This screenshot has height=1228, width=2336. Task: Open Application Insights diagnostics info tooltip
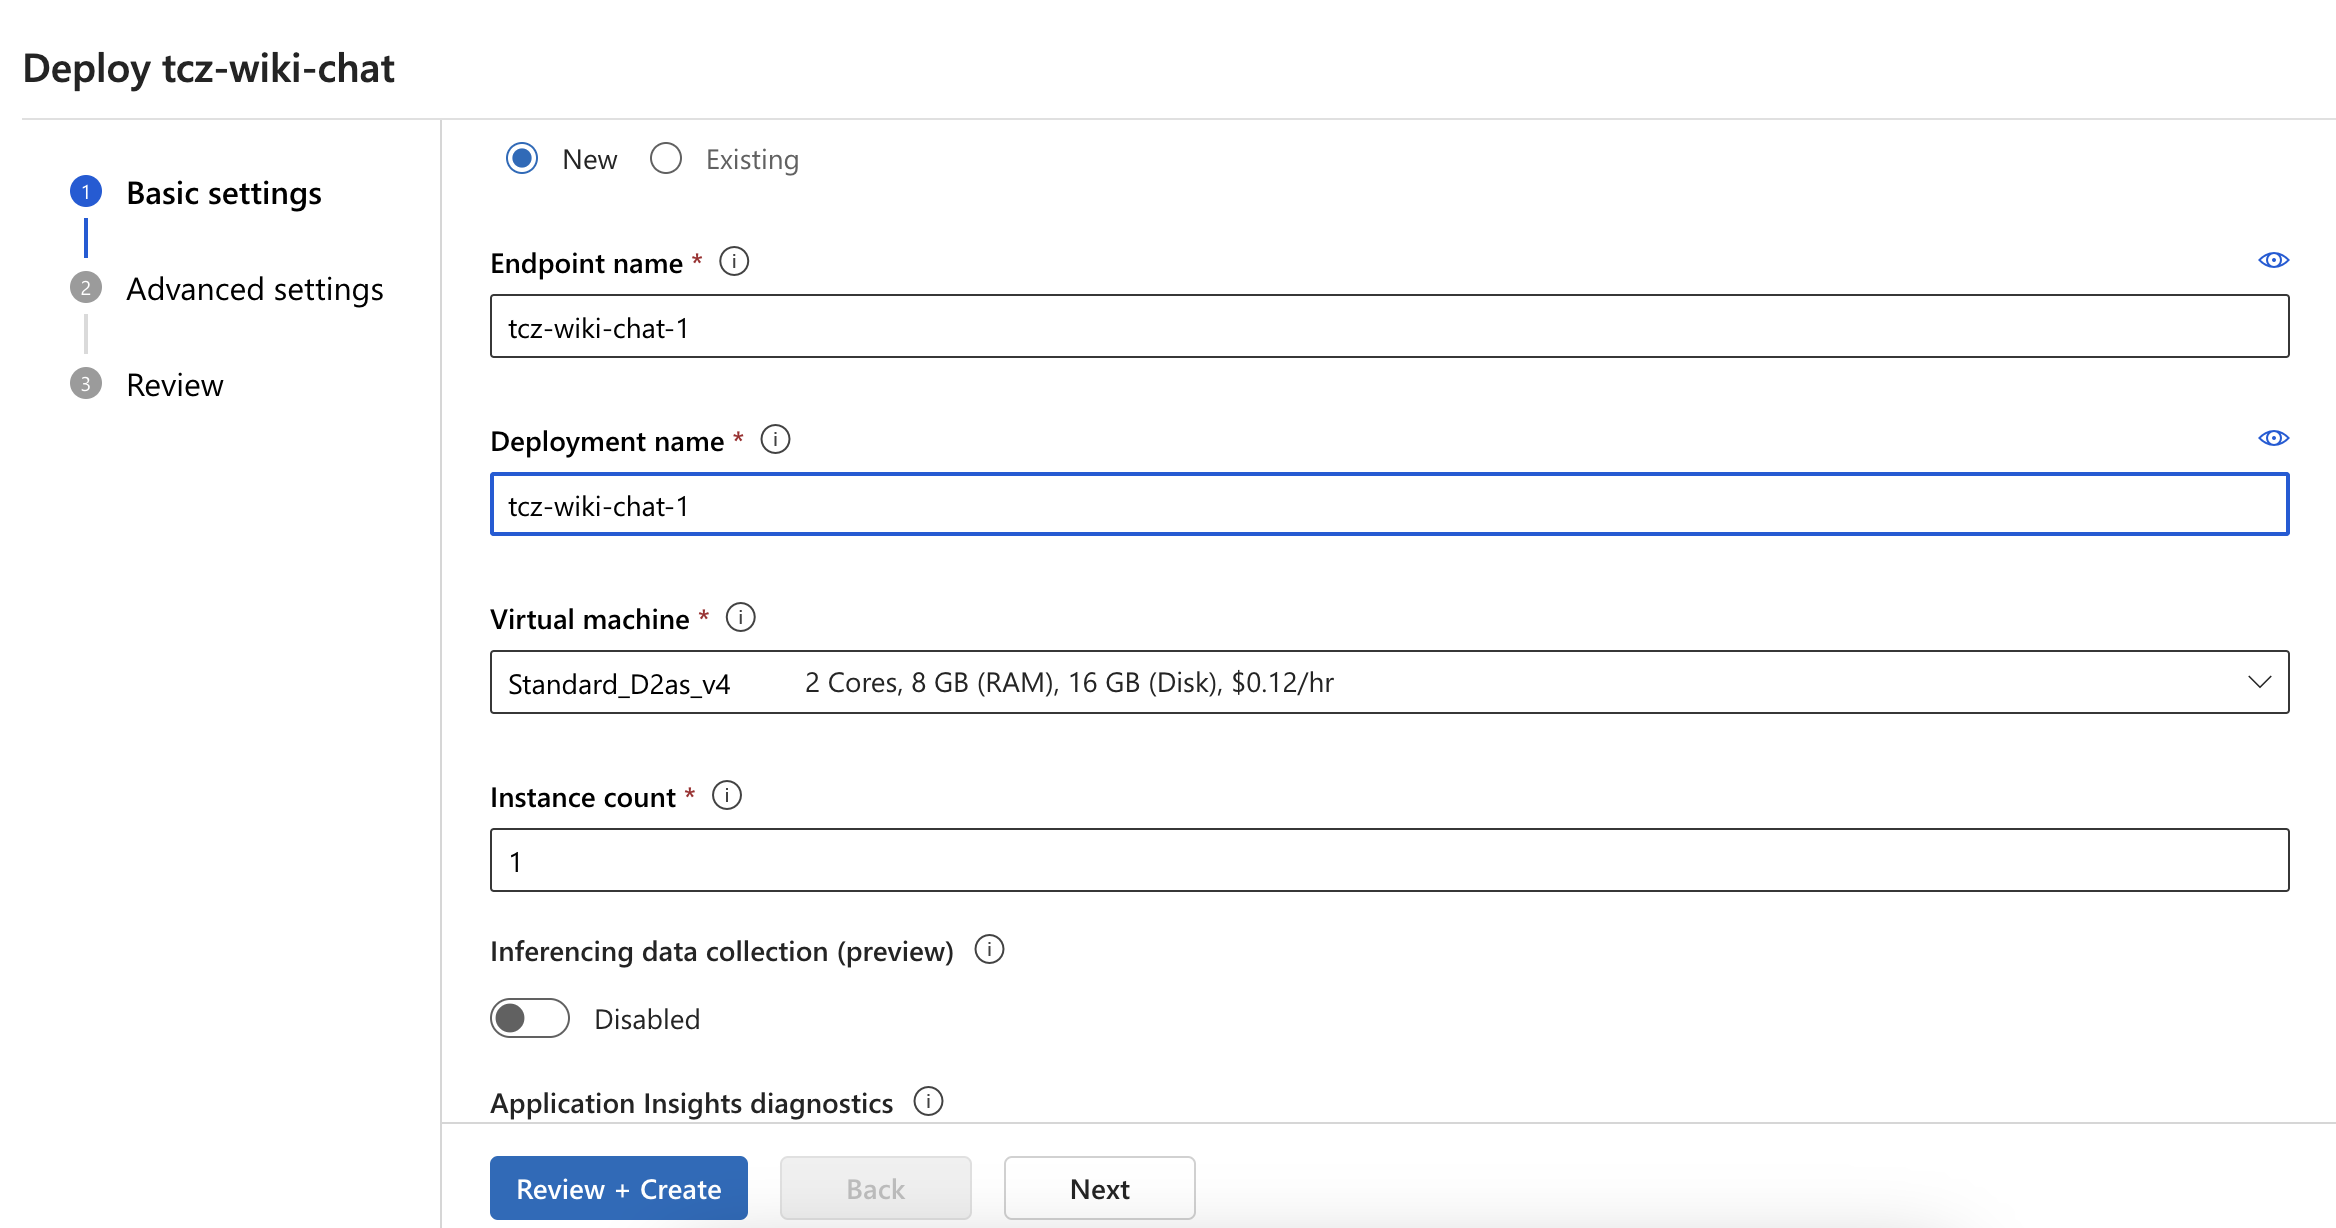929,1101
